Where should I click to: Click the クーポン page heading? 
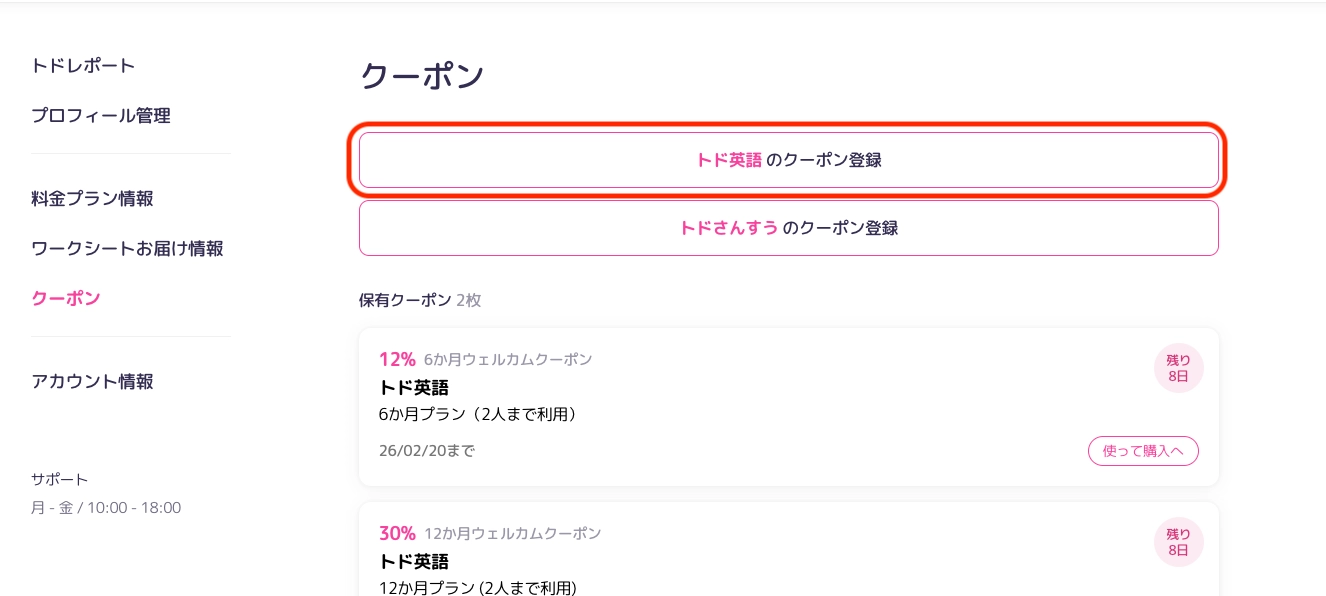coord(421,77)
